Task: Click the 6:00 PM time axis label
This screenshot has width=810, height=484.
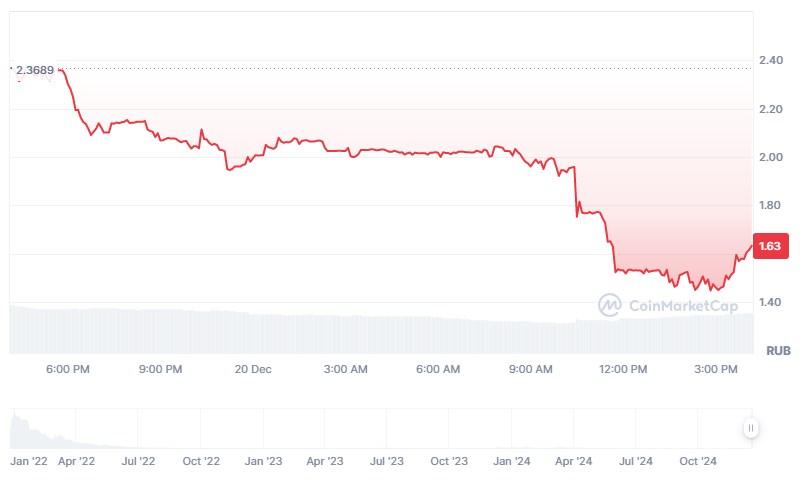Action: (x=68, y=369)
